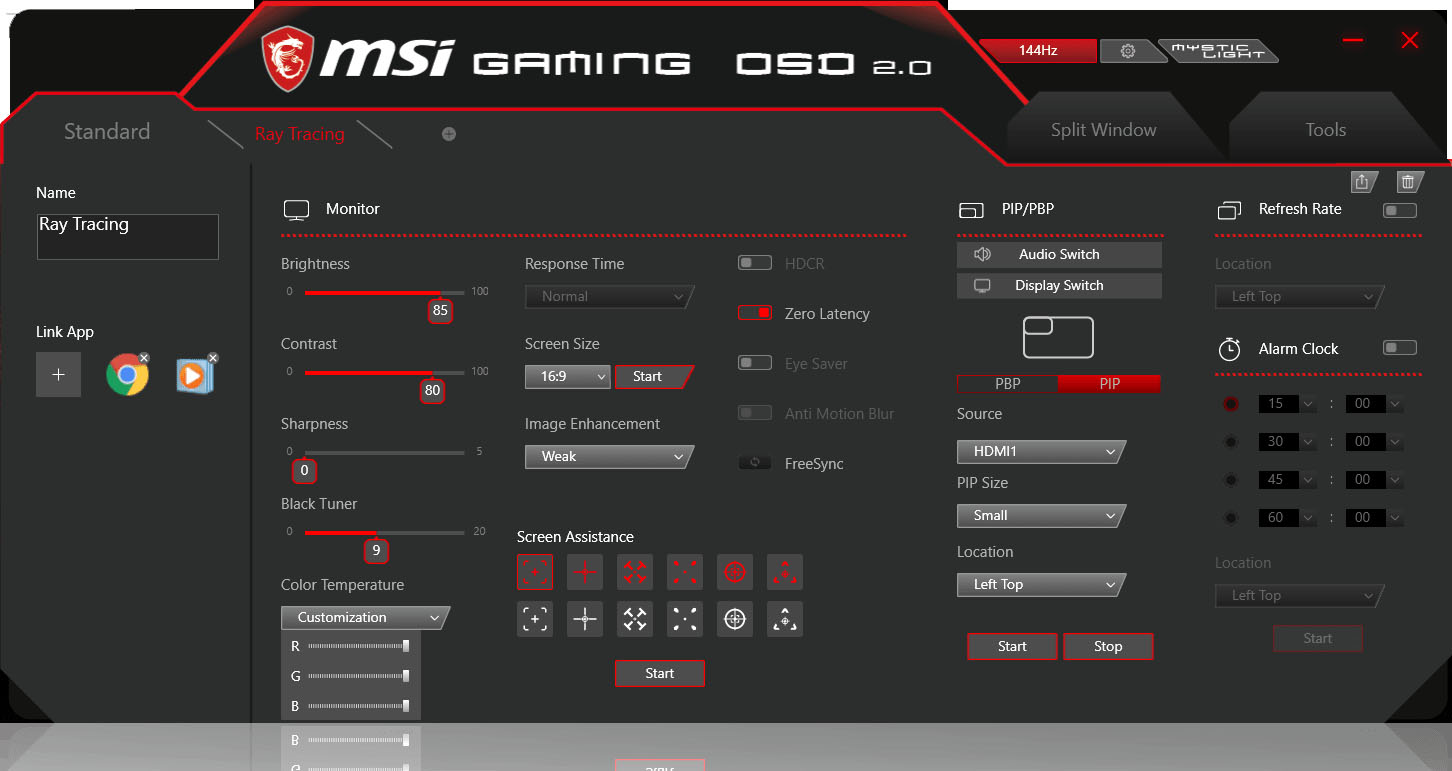Click the Brightness slider track

(x=384, y=293)
